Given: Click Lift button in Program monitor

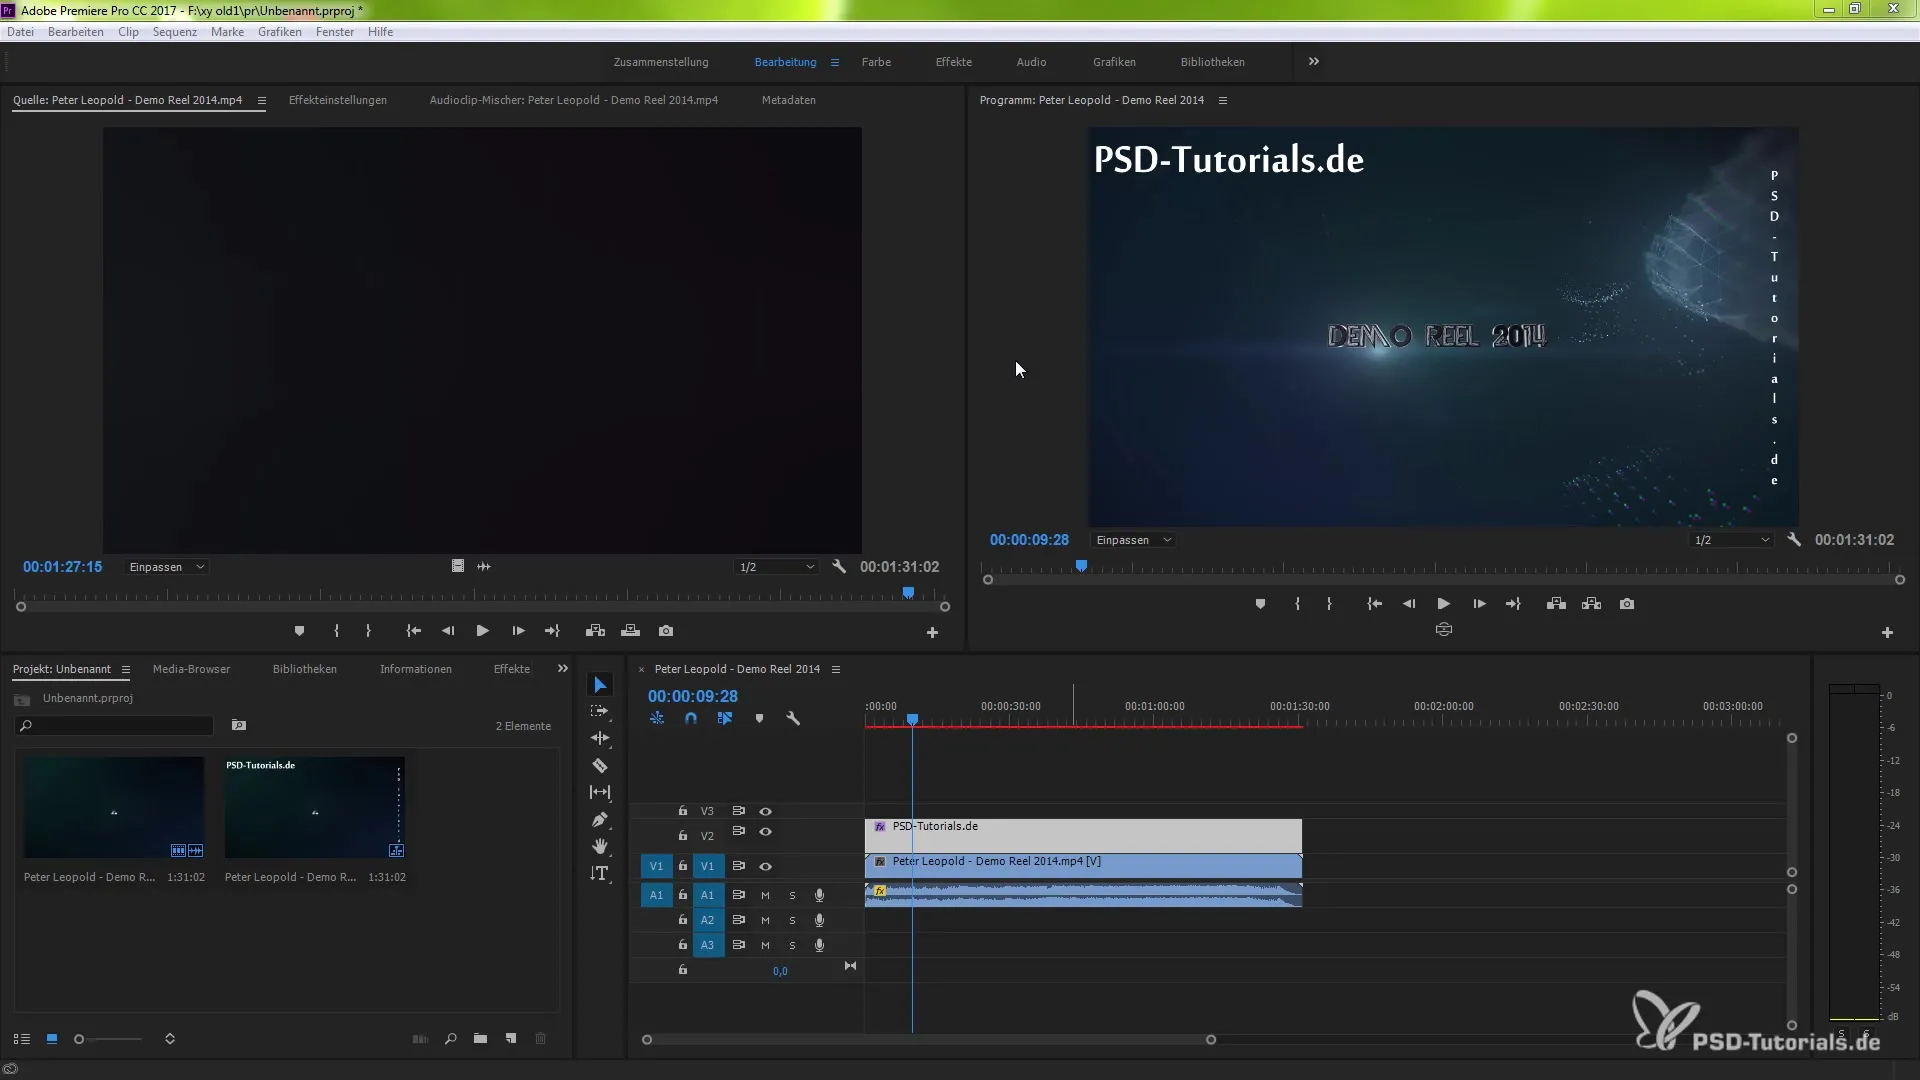Looking at the screenshot, I should [1556, 604].
